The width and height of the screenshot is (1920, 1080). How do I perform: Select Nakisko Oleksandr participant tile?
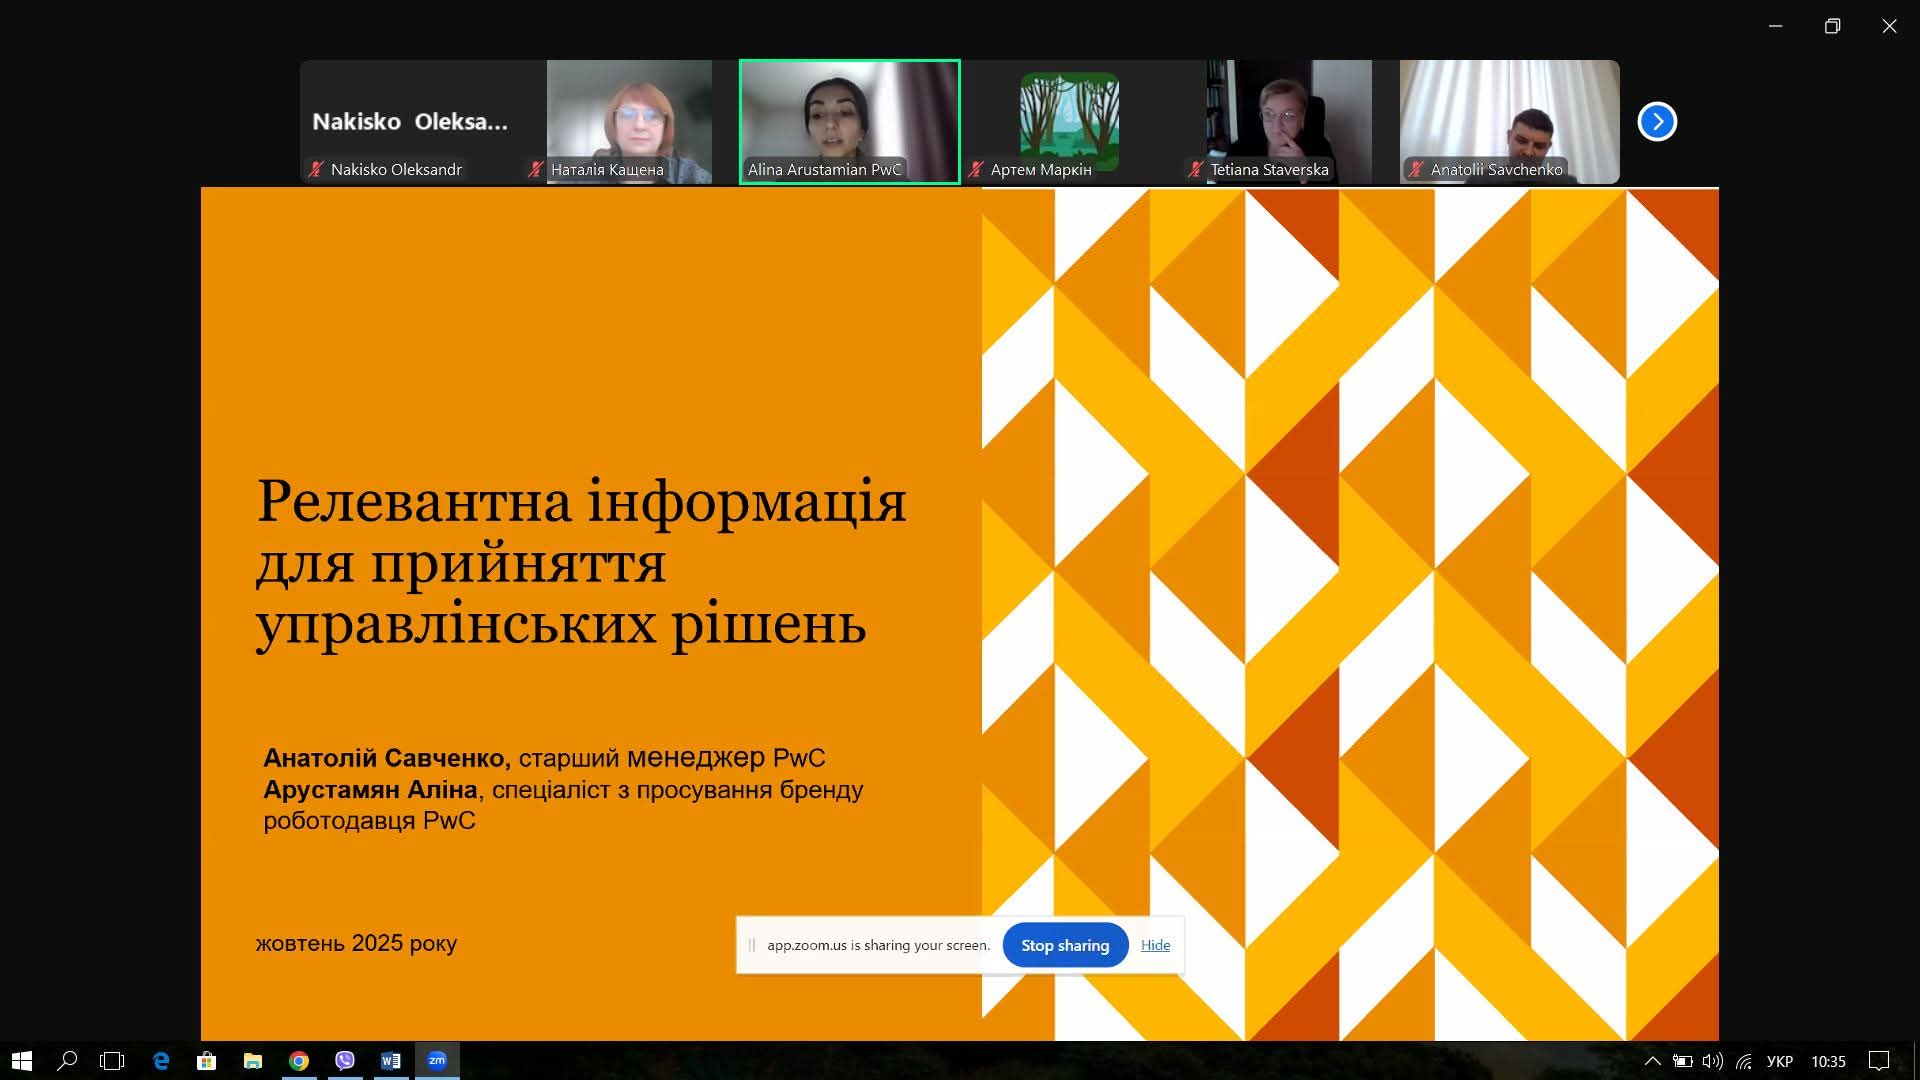pyautogui.click(x=410, y=122)
